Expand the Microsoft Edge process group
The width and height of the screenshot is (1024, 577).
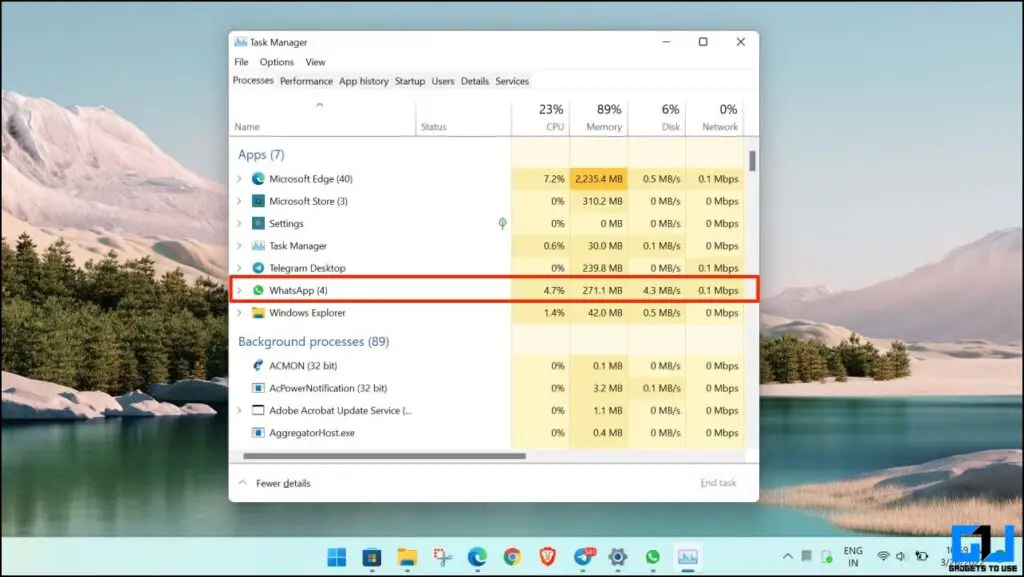point(240,178)
